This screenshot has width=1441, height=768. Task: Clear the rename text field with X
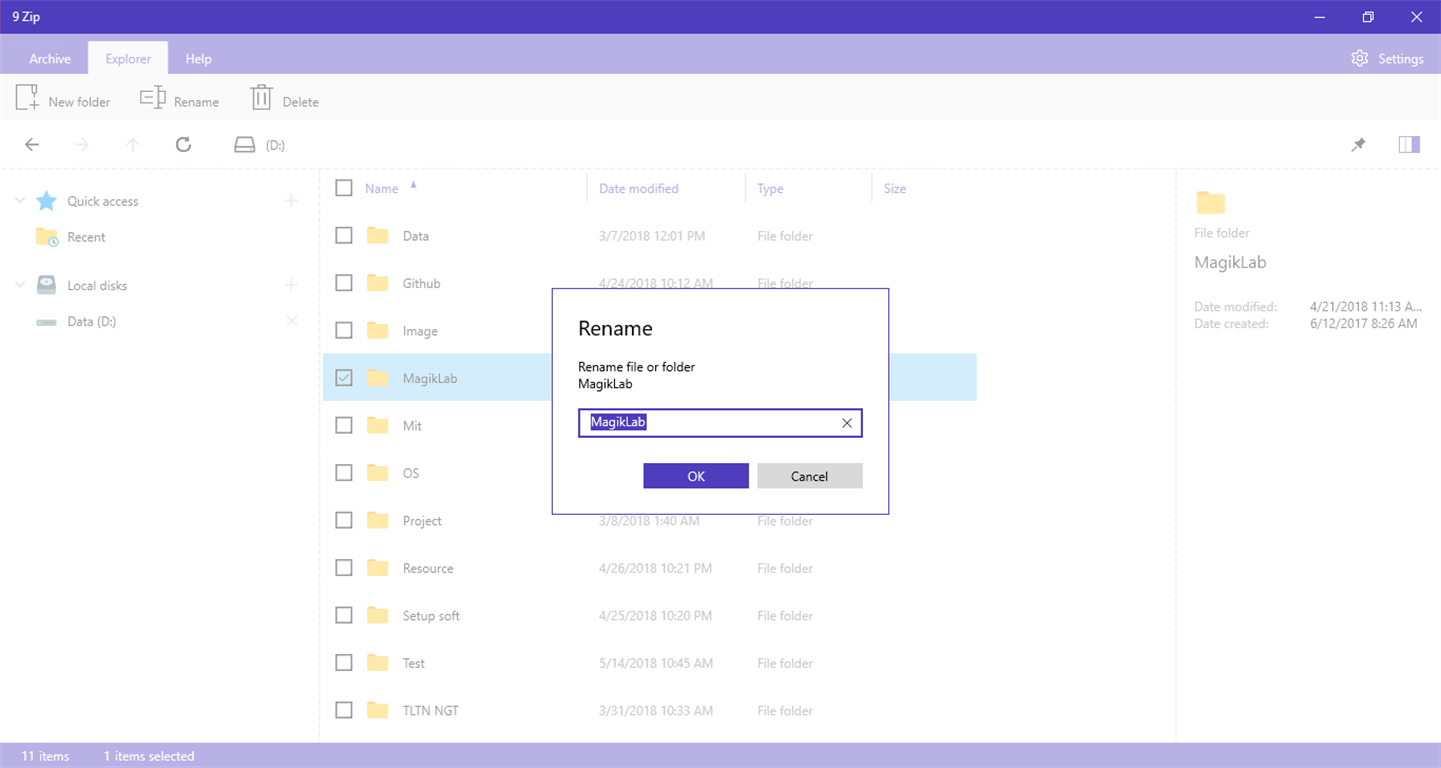pyautogui.click(x=847, y=423)
